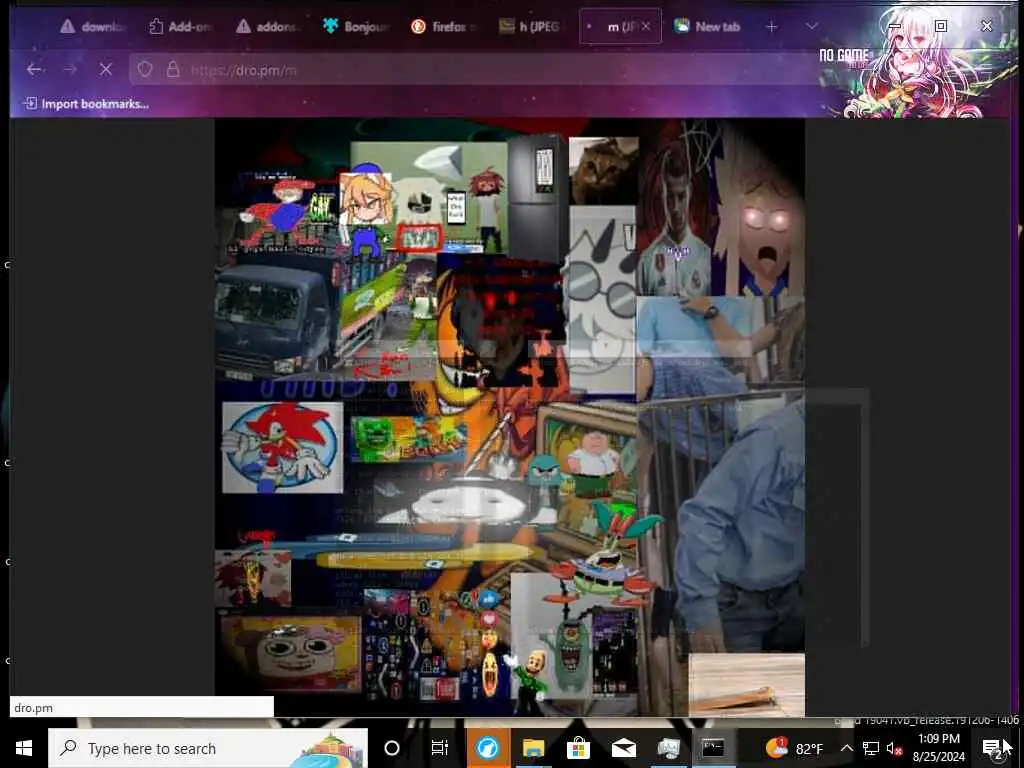Image resolution: width=1024 pixels, height=768 pixels.
Task: Open the command prompt taskbar icon
Action: 713,748
